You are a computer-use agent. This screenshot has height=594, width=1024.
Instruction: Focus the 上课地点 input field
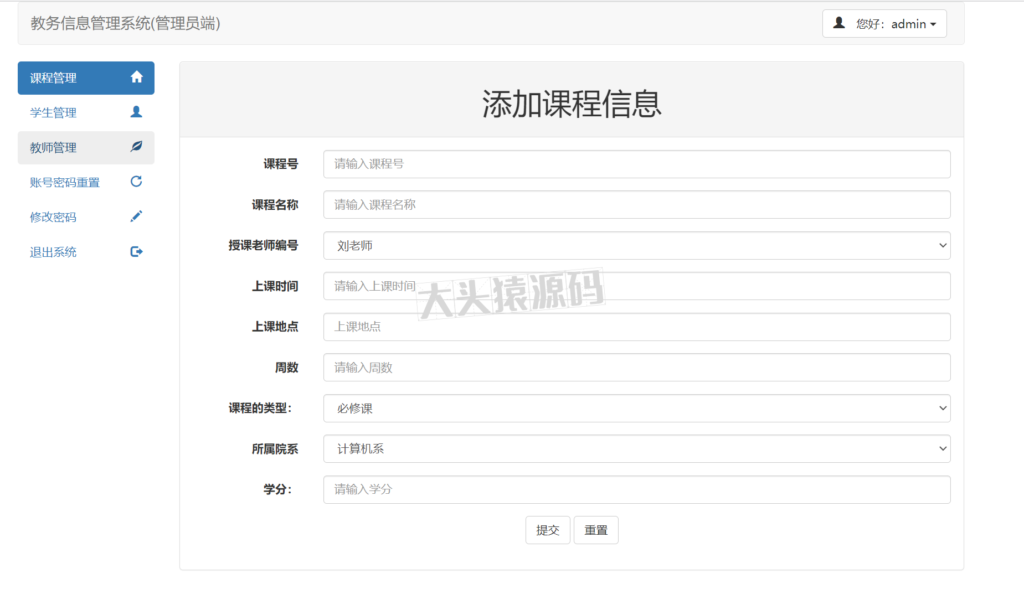tap(637, 327)
